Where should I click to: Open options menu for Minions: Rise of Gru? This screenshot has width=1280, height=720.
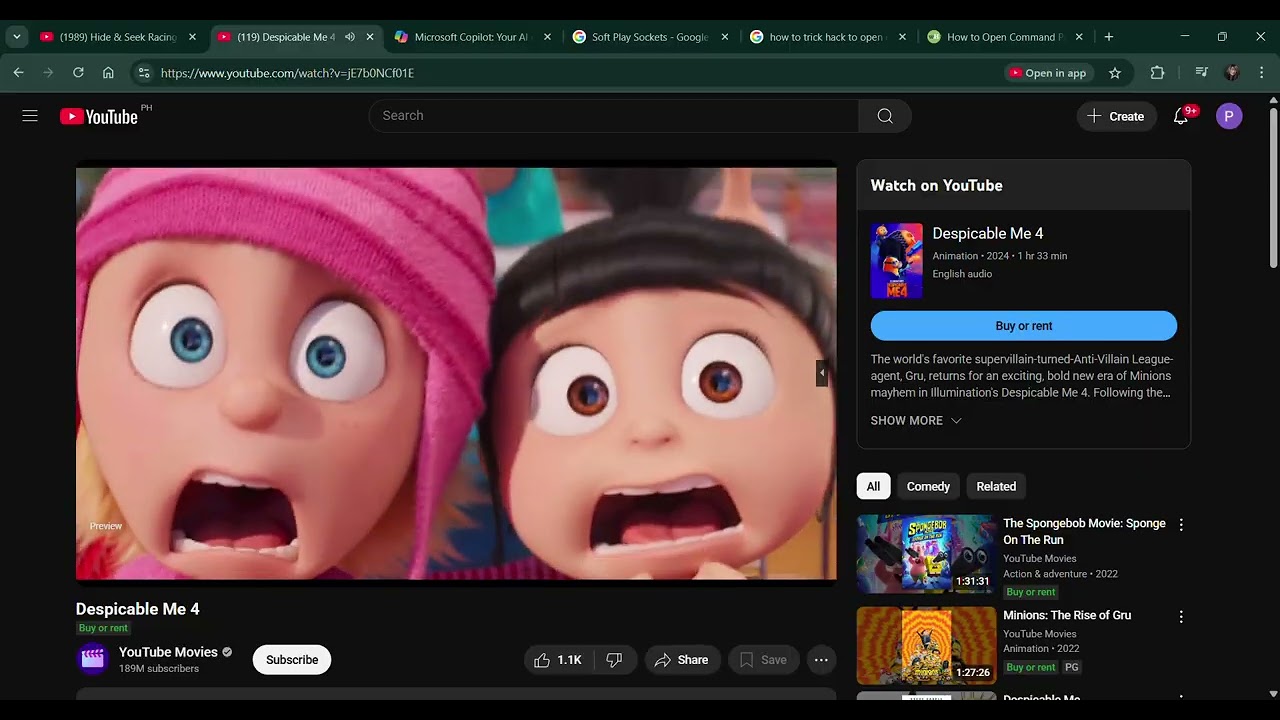(x=1181, y=617)
